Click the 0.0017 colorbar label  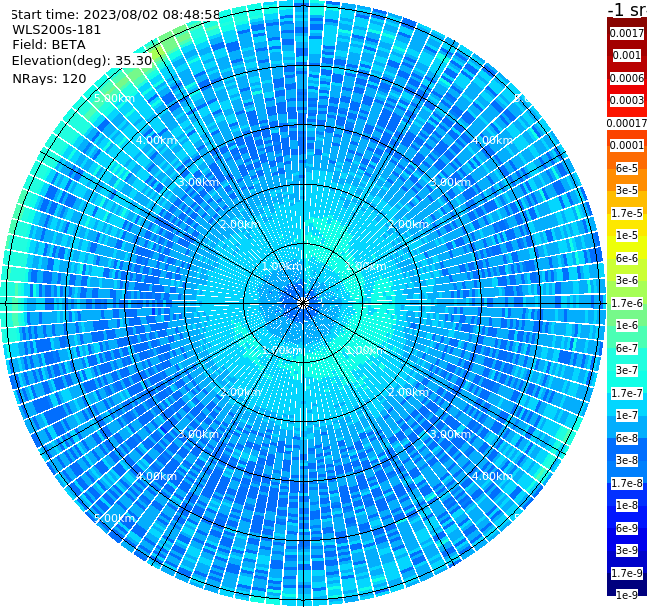pos(627,33)
